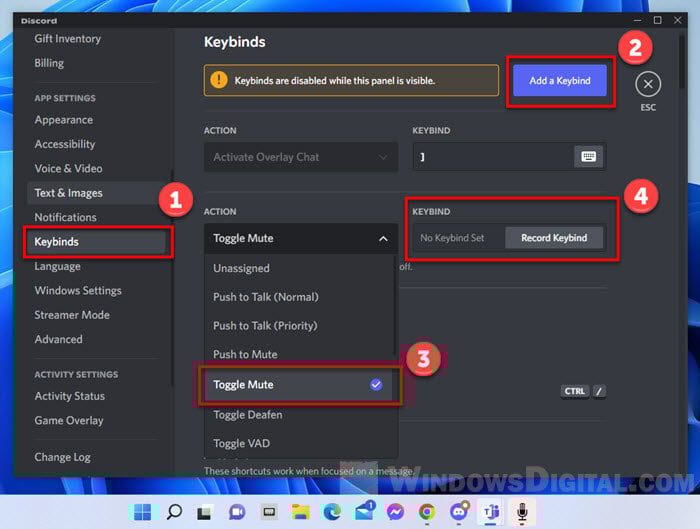Click Add a Keybind button
The height and width of the screenshot is (529, 700).
(560, 81)
